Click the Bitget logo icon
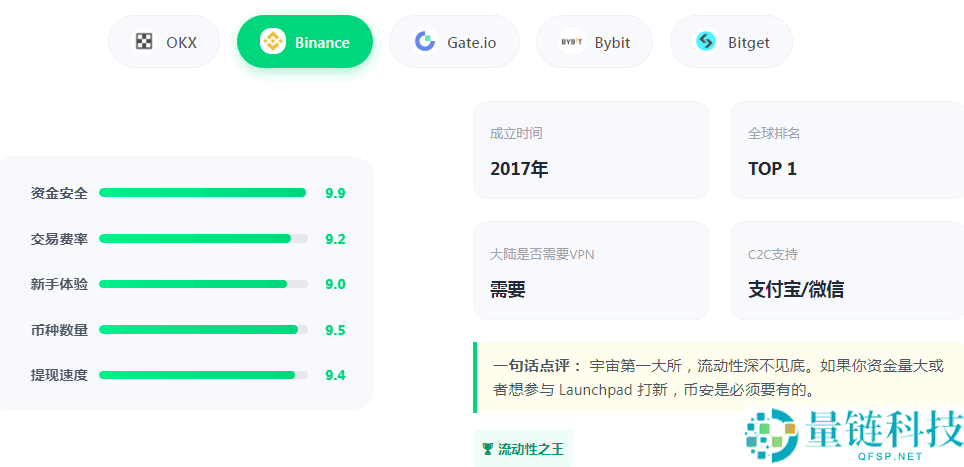This screenshot has height=467, width=964. pyautogui.click(x=706, y=42)
